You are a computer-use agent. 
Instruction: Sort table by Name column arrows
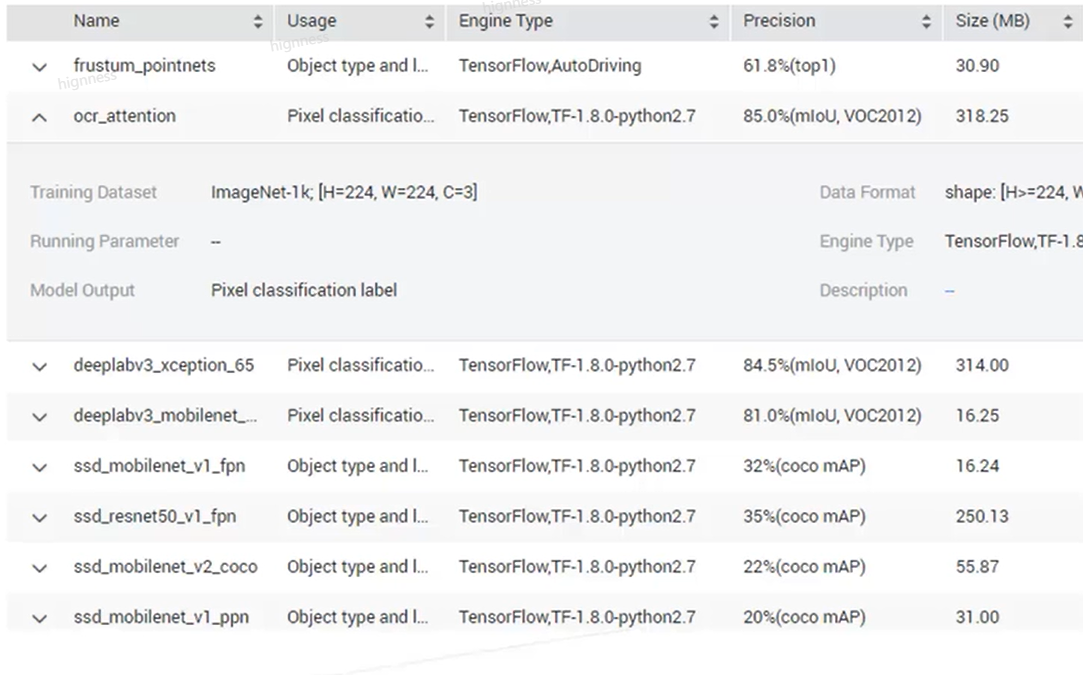pyautogui.click(x=258, y=22)
